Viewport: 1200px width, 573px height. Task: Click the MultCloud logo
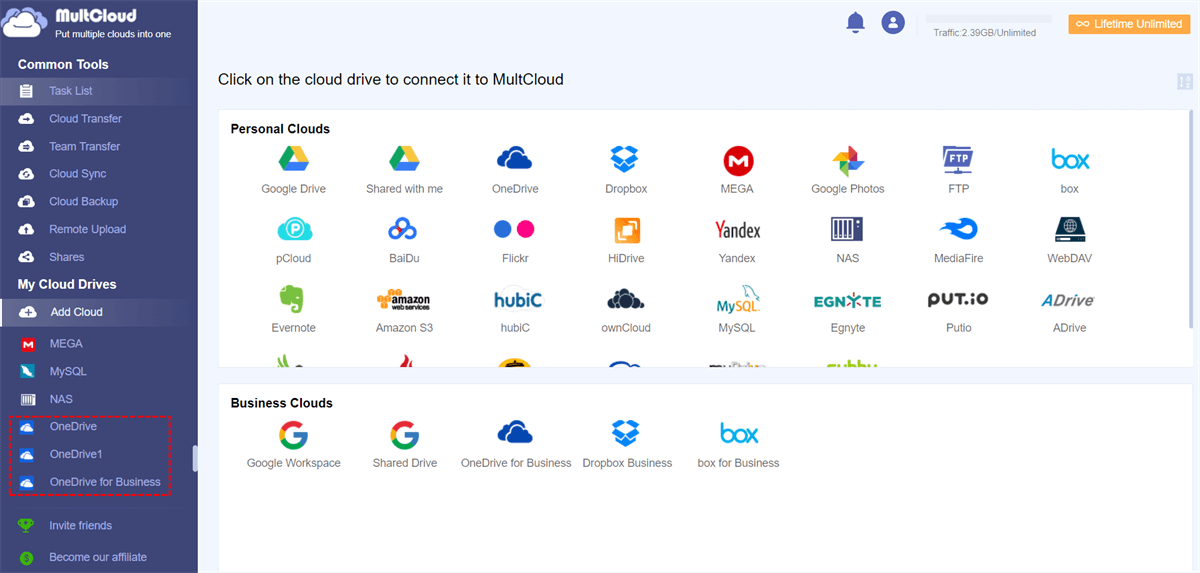point(87,24)
